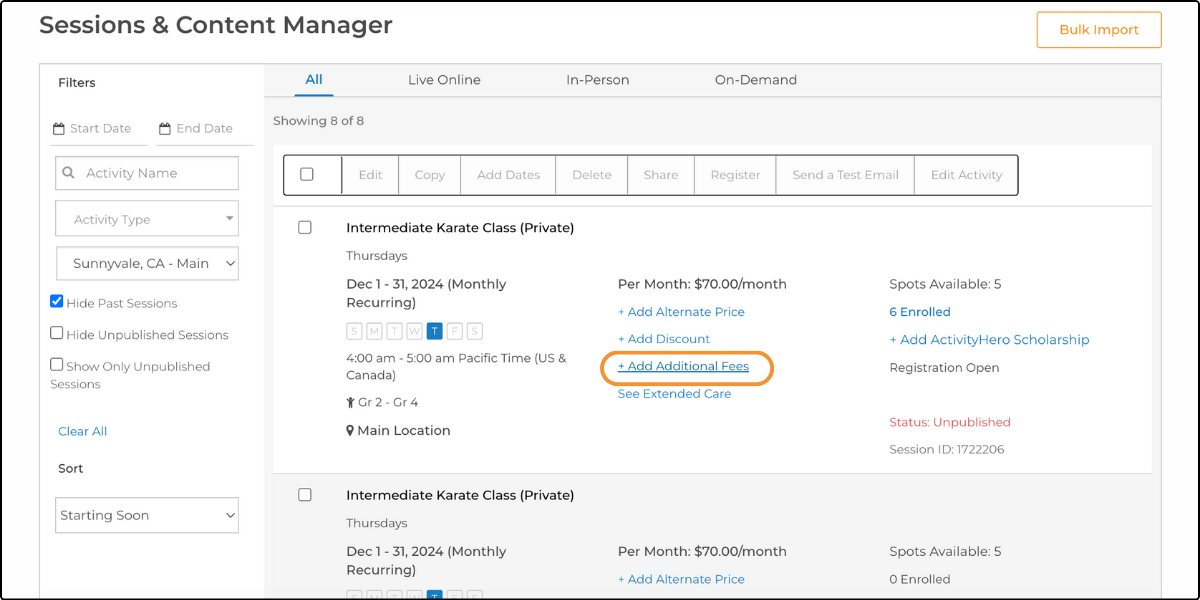Click the End Date field
Viewport: 1200px width, 600px height.
205,129
